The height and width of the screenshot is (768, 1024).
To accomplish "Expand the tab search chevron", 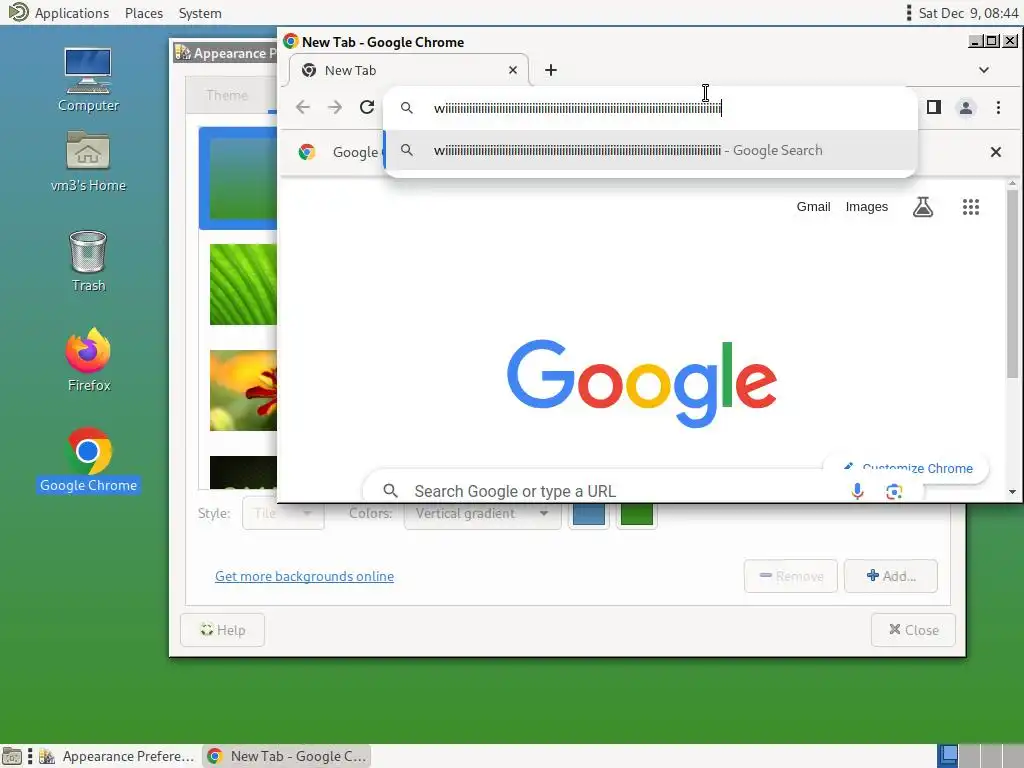I will pyautogui.click(x=984, y=70).
